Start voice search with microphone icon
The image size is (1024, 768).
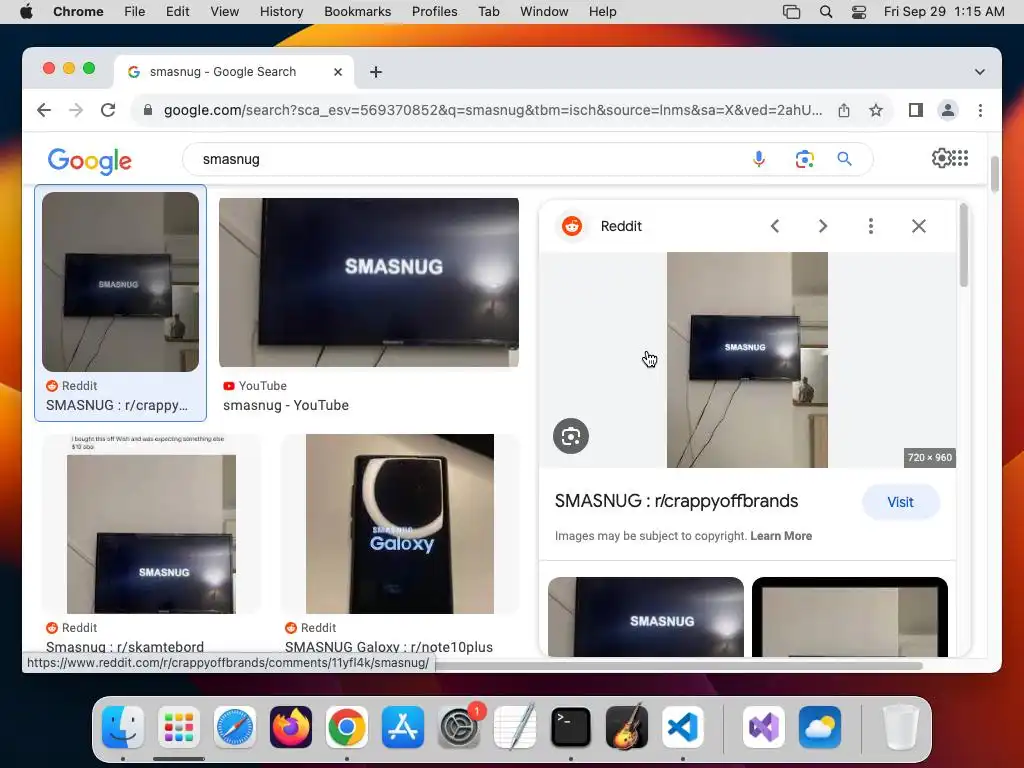pyautogui.click(x=759, y=159)
